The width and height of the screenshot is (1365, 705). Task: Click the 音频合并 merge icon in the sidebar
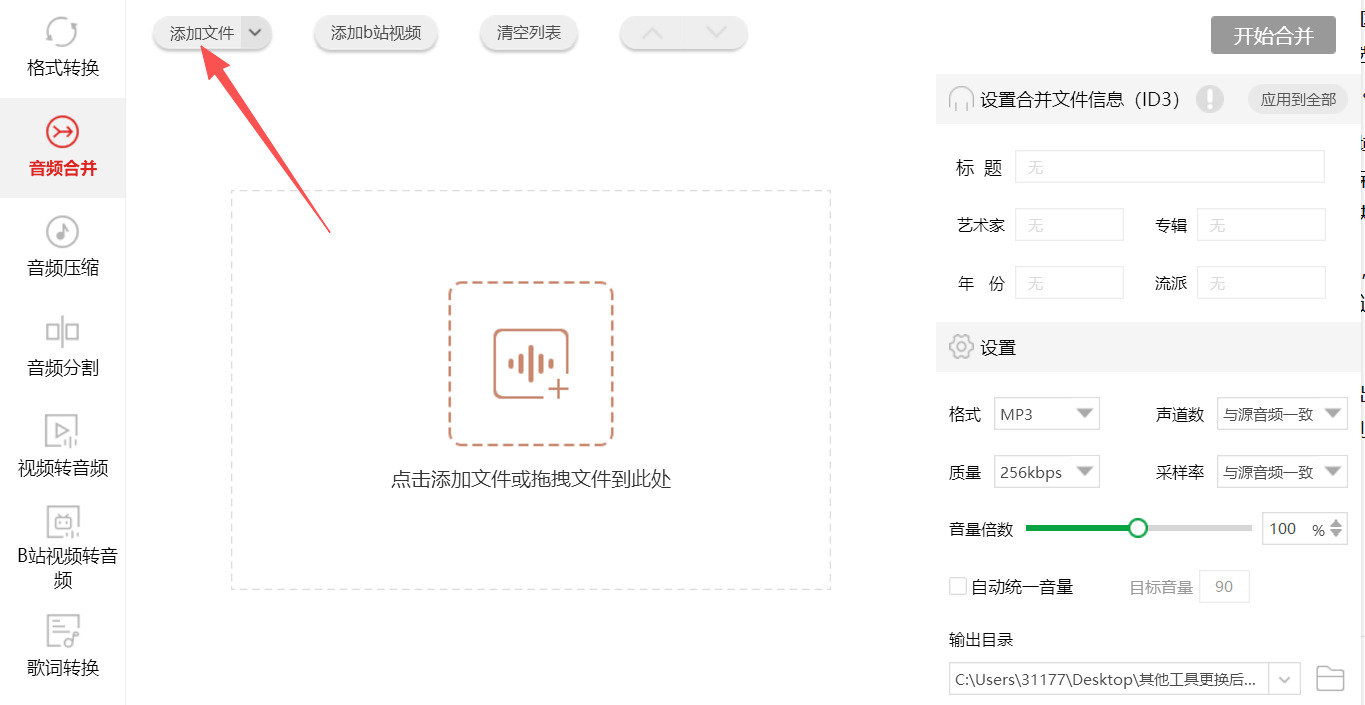pos(62,132)
